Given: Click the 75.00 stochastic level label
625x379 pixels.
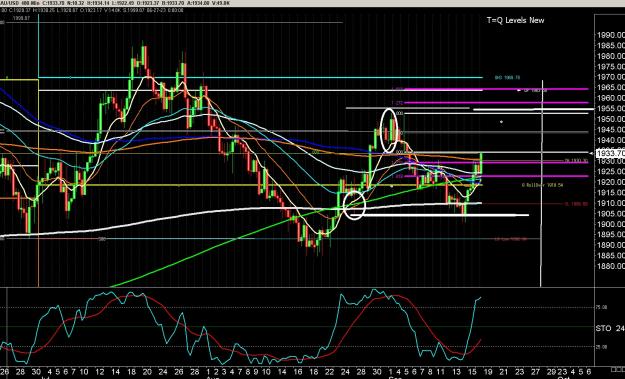Looking at the screenshot, I should click(x=601, y=307).
